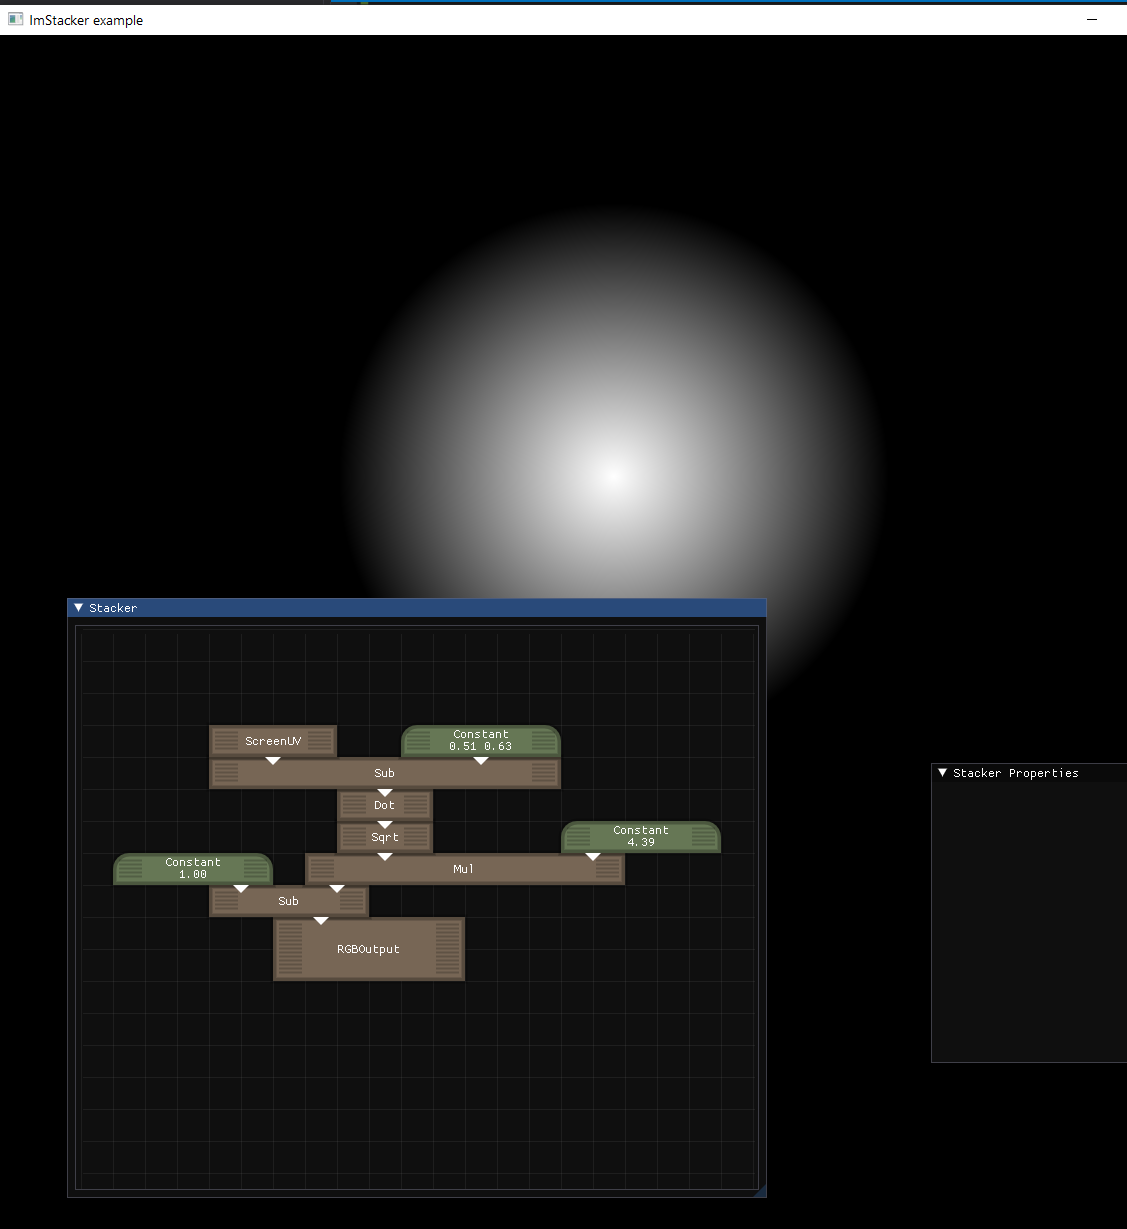Click the Stacker Properties title bar

pos(1015,772)
